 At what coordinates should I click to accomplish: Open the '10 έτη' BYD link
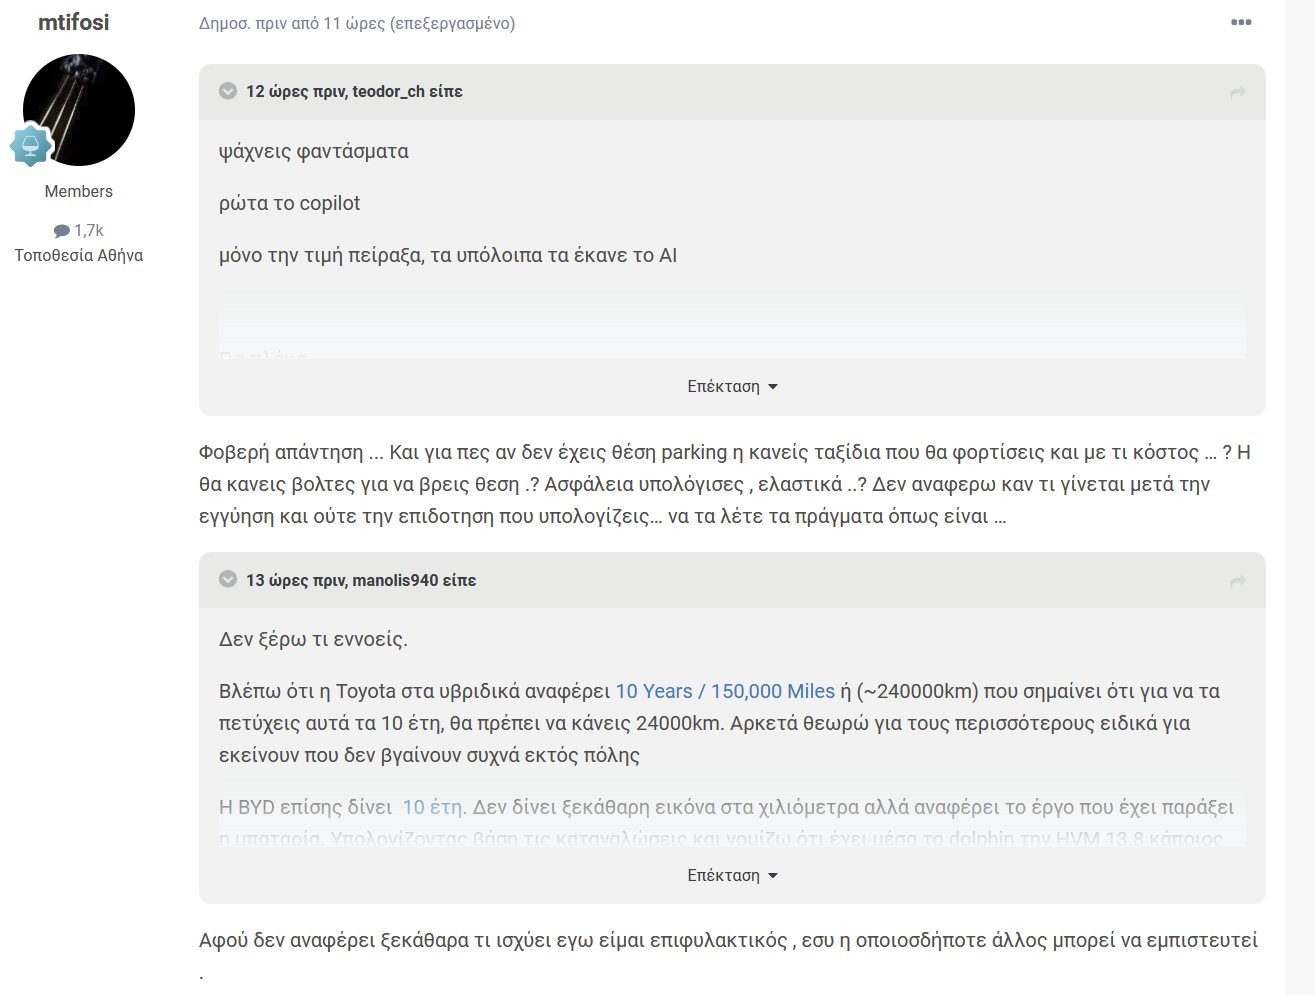tap(433, 807)
